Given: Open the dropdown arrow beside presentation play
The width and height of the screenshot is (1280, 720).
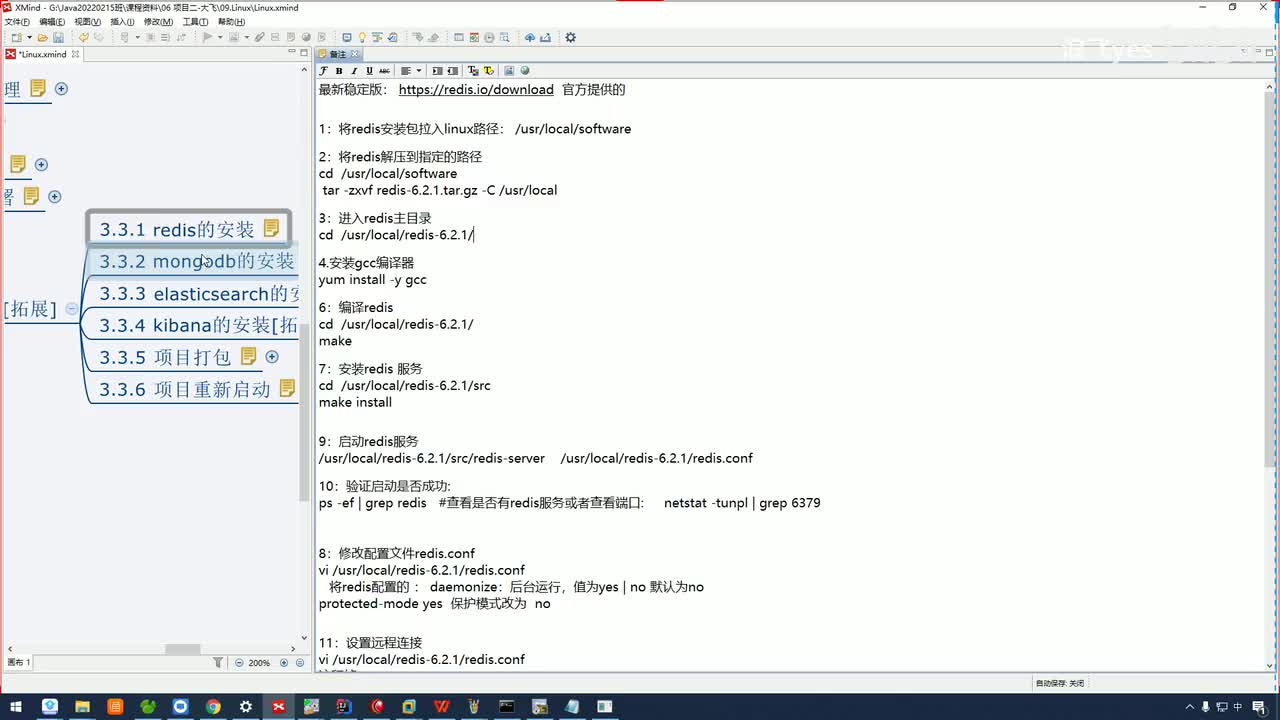Looking at the screenshot, I should coord(220,37).
